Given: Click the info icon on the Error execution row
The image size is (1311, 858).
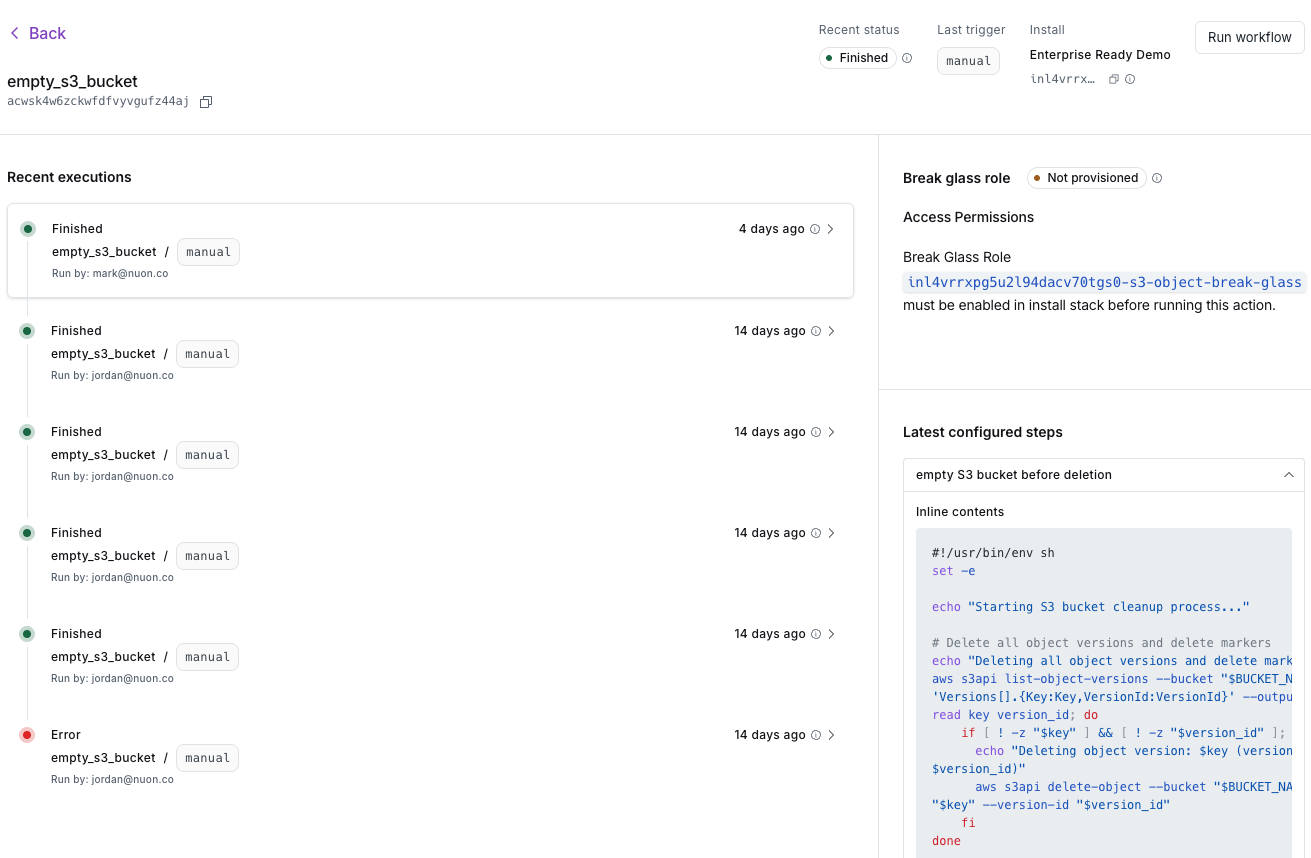Looking at the screenshot, I should 816,735.
